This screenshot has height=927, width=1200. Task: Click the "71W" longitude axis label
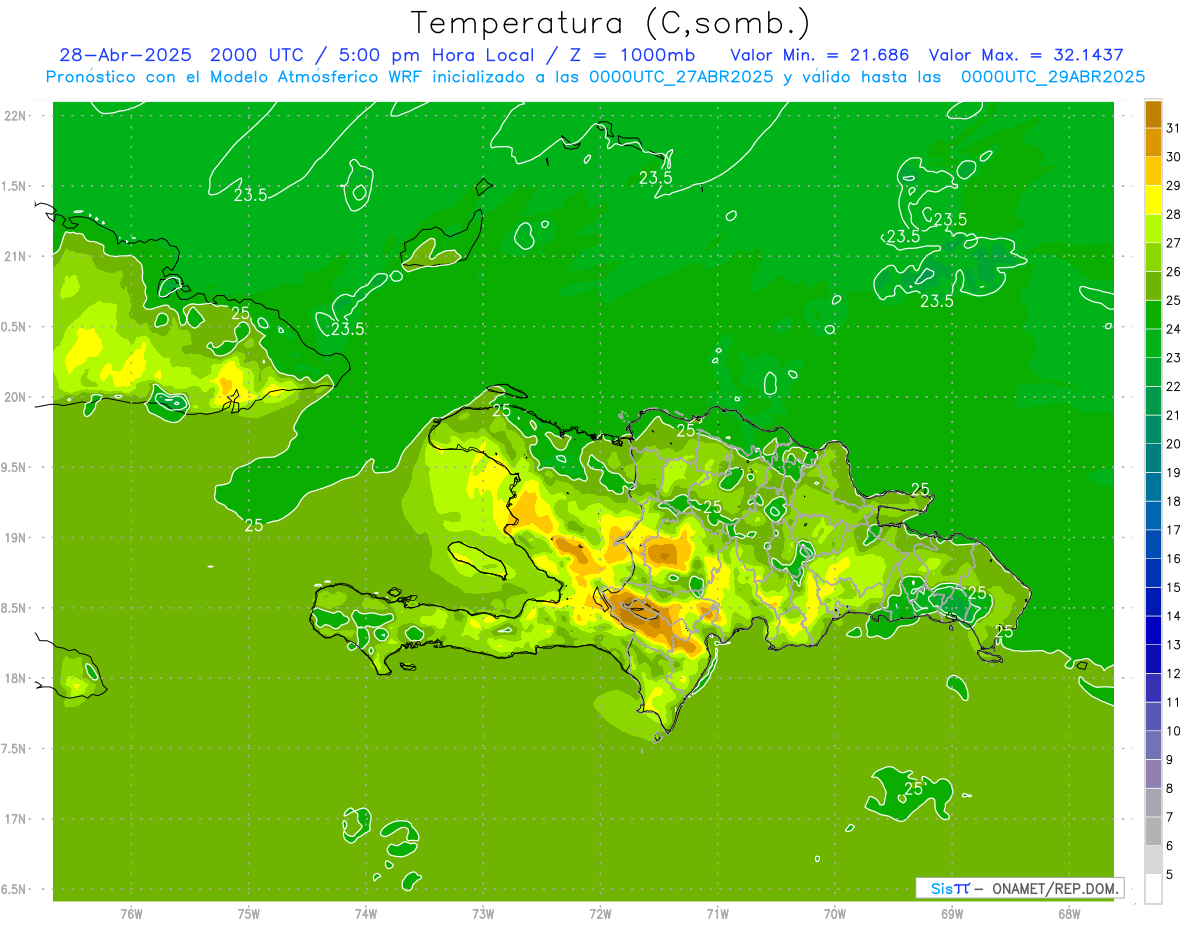pyautogui.click(x=717, y=913)
